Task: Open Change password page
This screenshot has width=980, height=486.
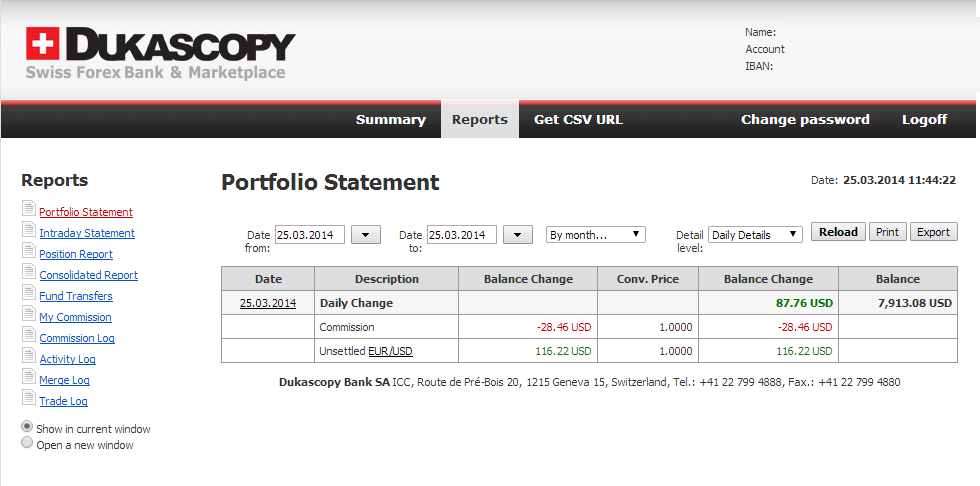Action: pyautogui.click(x=805, y=119)
